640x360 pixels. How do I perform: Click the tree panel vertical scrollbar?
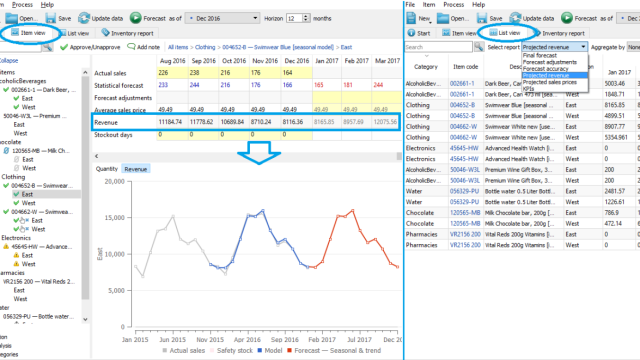click(85, 188)
